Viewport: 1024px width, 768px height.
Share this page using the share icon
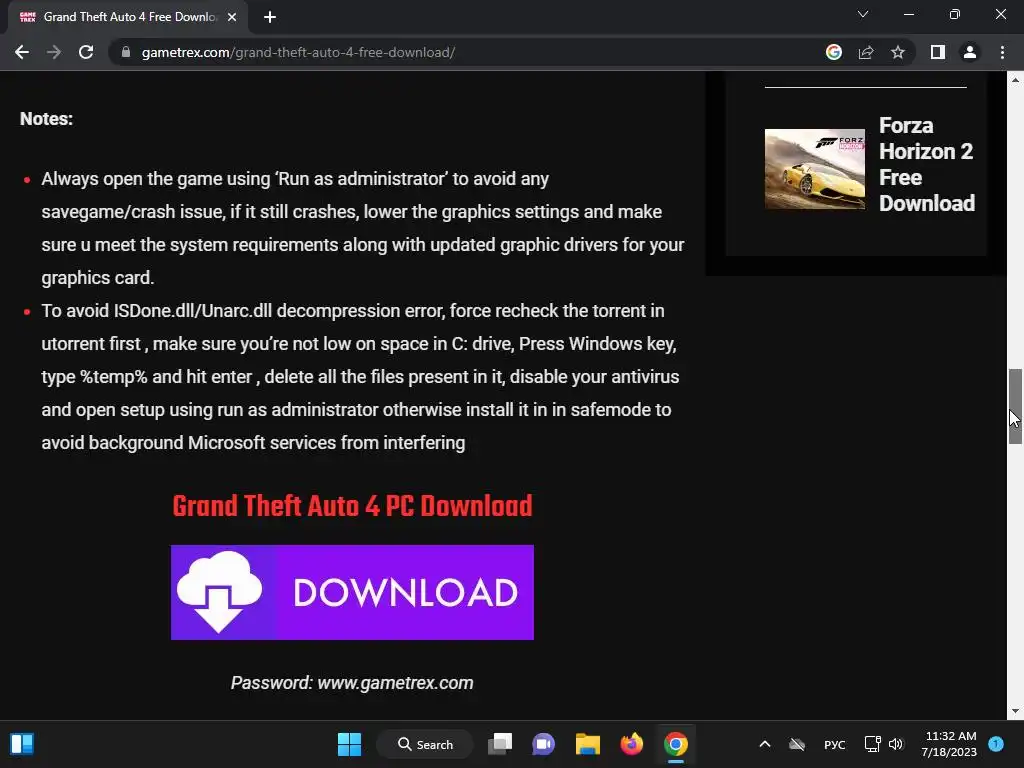(x=866, y=52)
